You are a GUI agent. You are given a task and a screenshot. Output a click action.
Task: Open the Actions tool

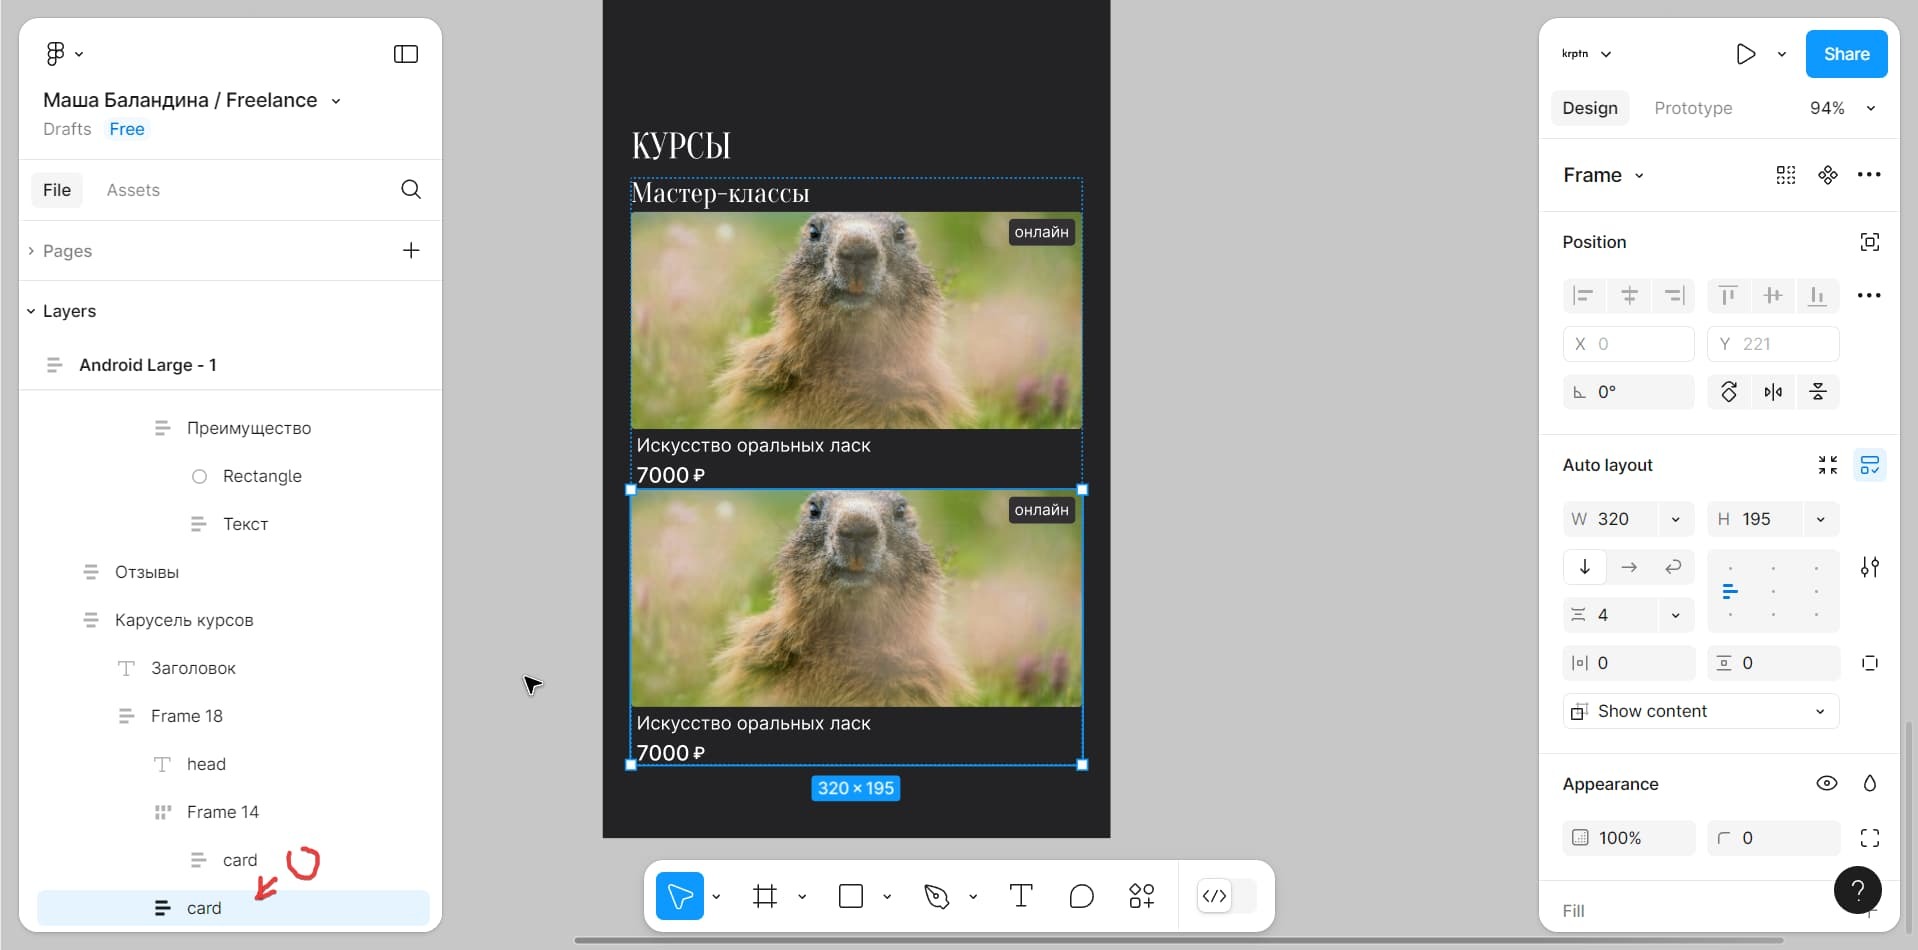pyautogui.click(x=1141, y=896)
